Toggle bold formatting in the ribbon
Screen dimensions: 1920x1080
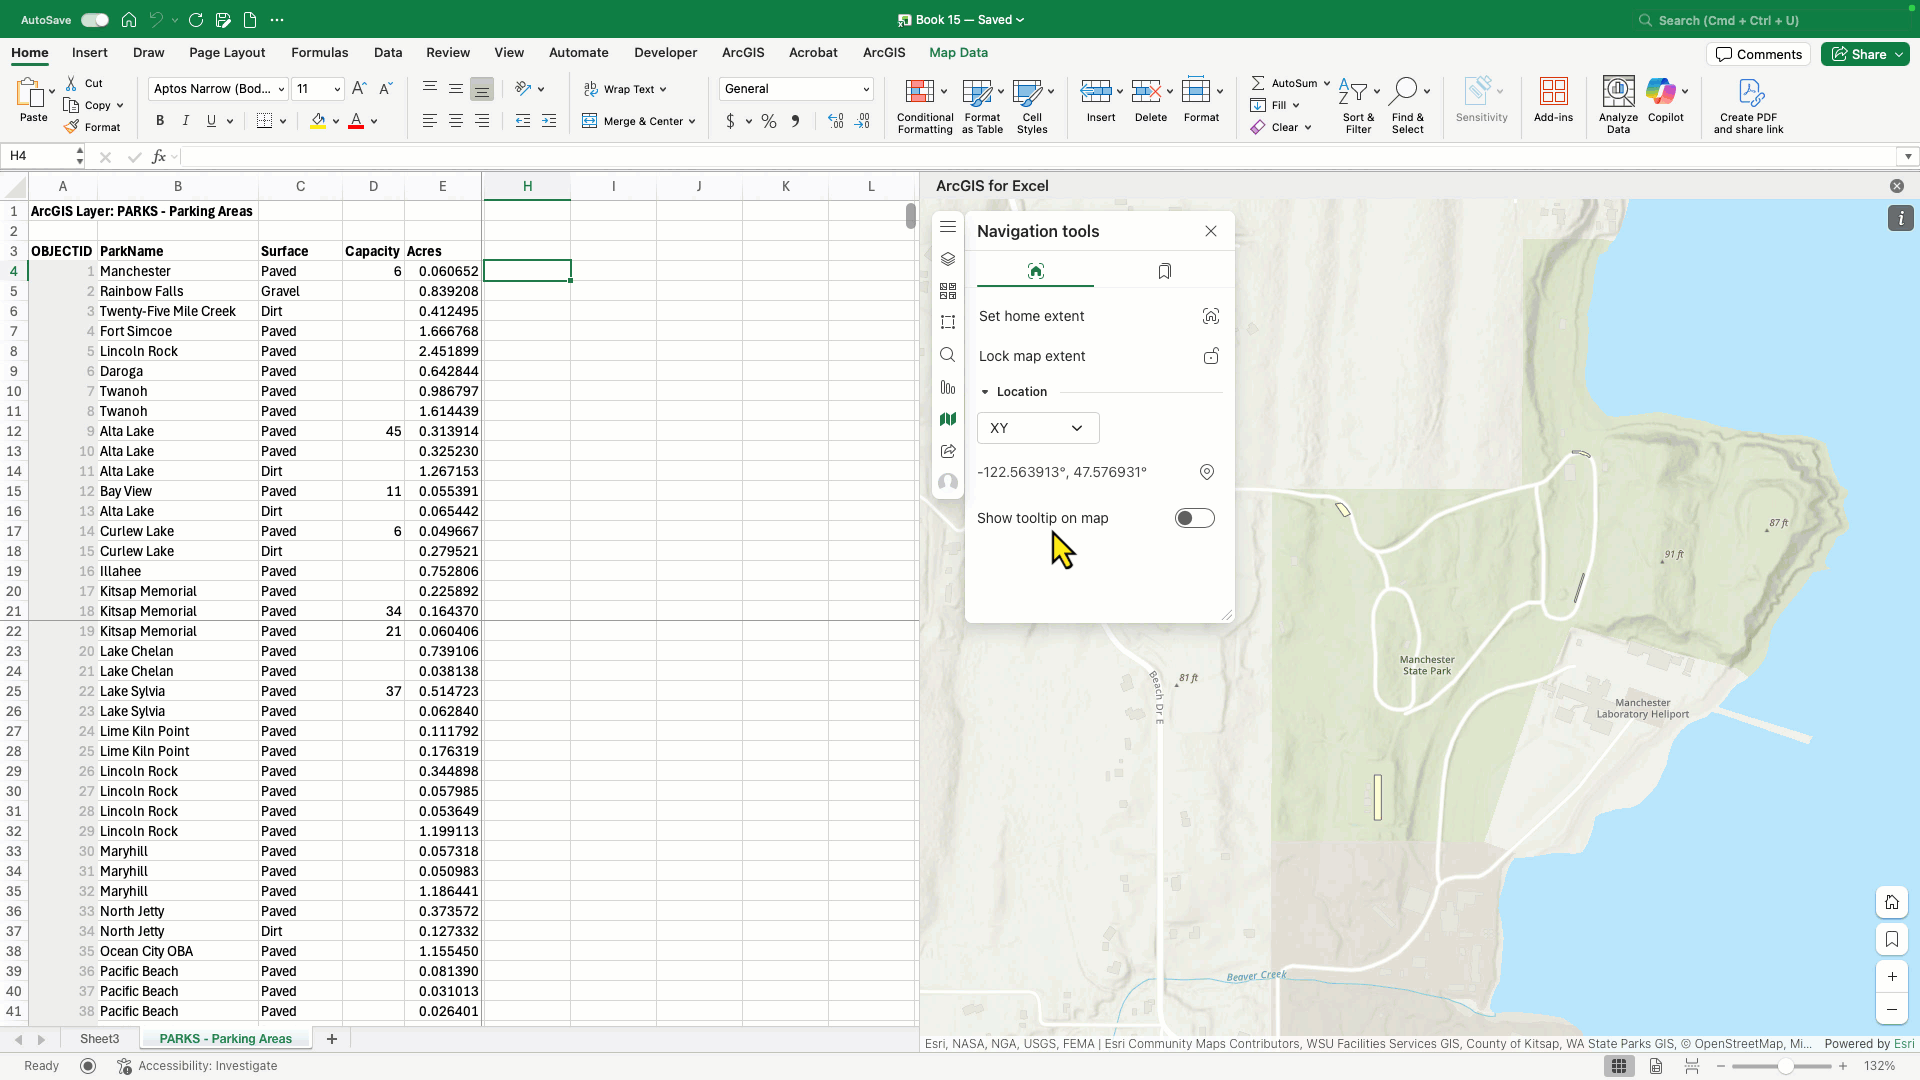[x=160, y=121]
